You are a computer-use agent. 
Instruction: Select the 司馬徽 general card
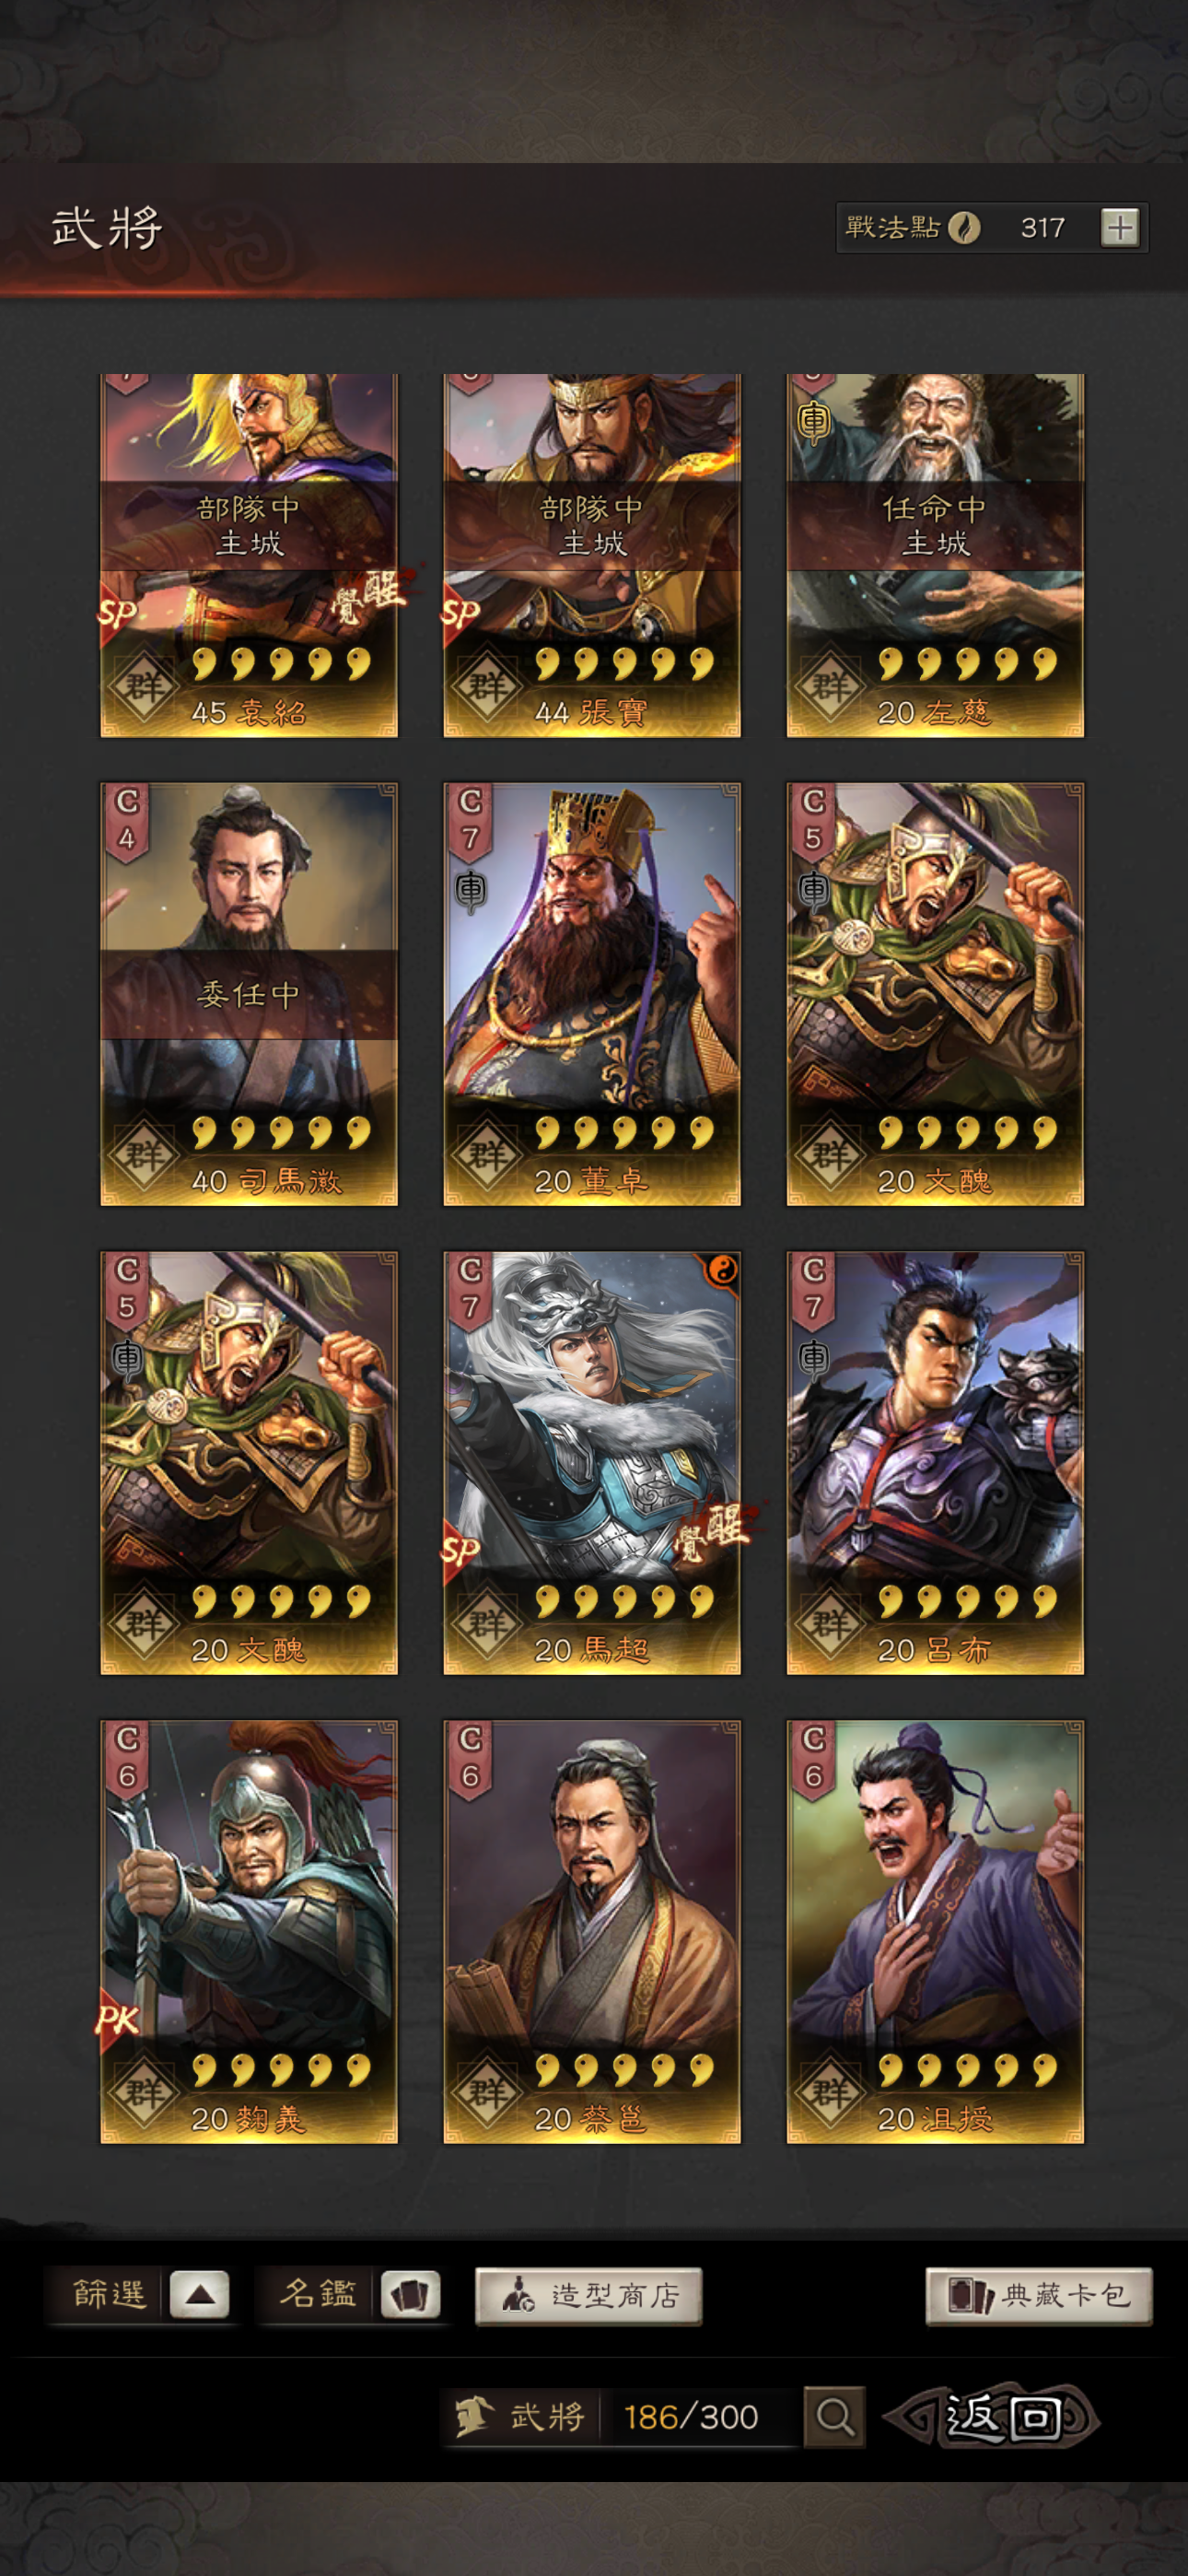tap(249, 993)
